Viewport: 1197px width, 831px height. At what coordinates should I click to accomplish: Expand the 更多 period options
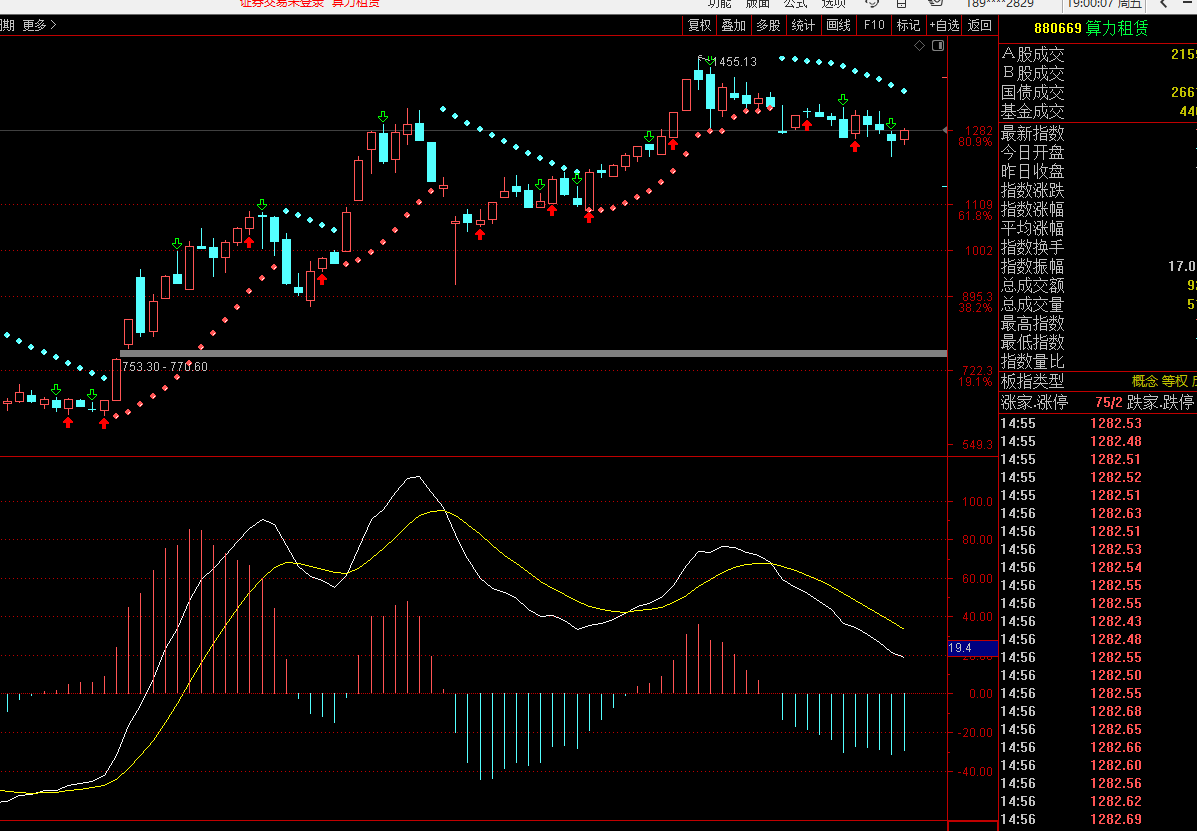40,25
